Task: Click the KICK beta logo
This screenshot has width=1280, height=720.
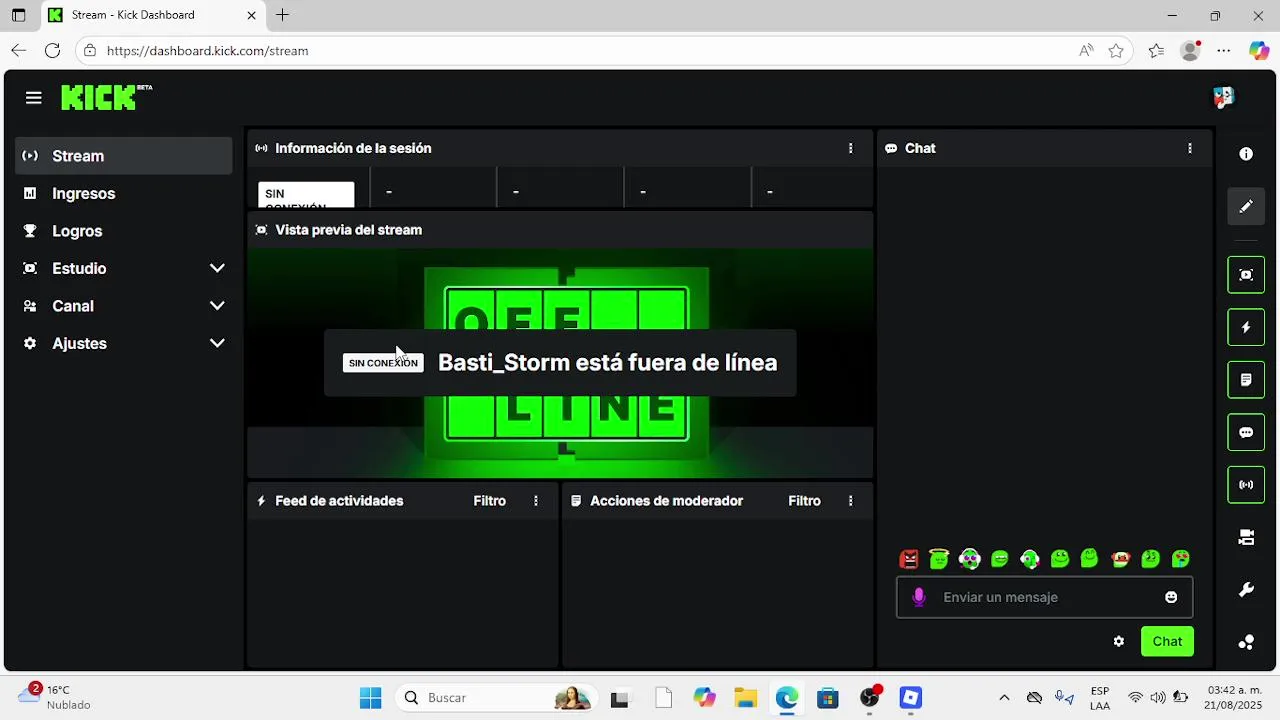Action: point(106,97)
